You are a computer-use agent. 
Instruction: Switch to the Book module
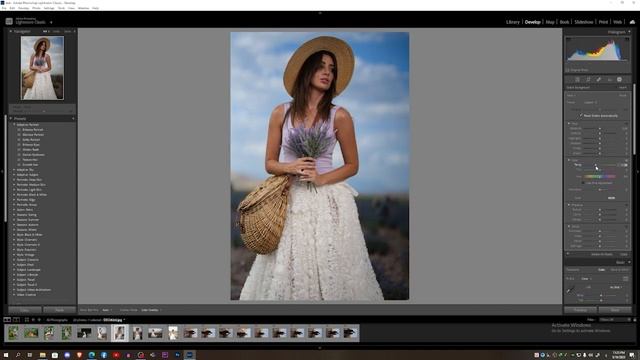pyautogui.click(x=564, y=22)
